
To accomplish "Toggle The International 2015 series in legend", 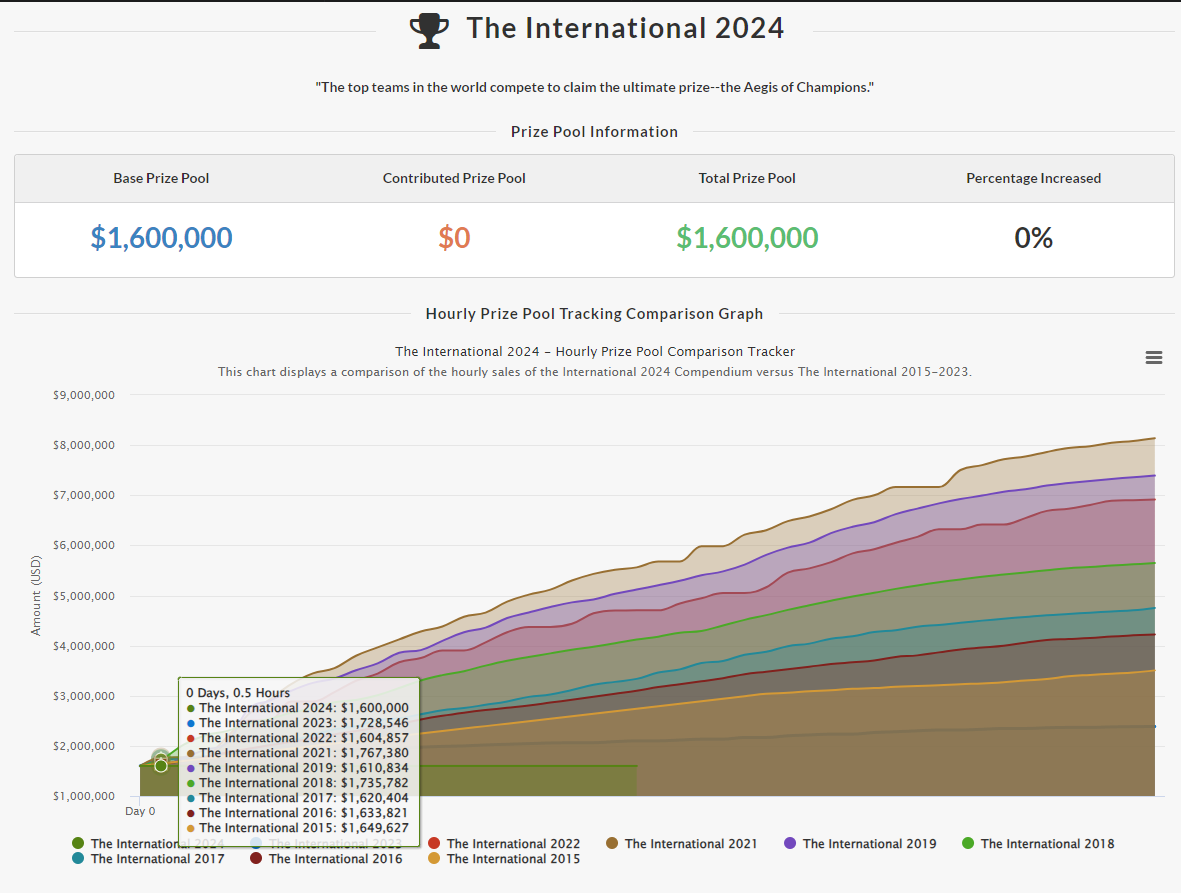I will click(x=504, y=858).
